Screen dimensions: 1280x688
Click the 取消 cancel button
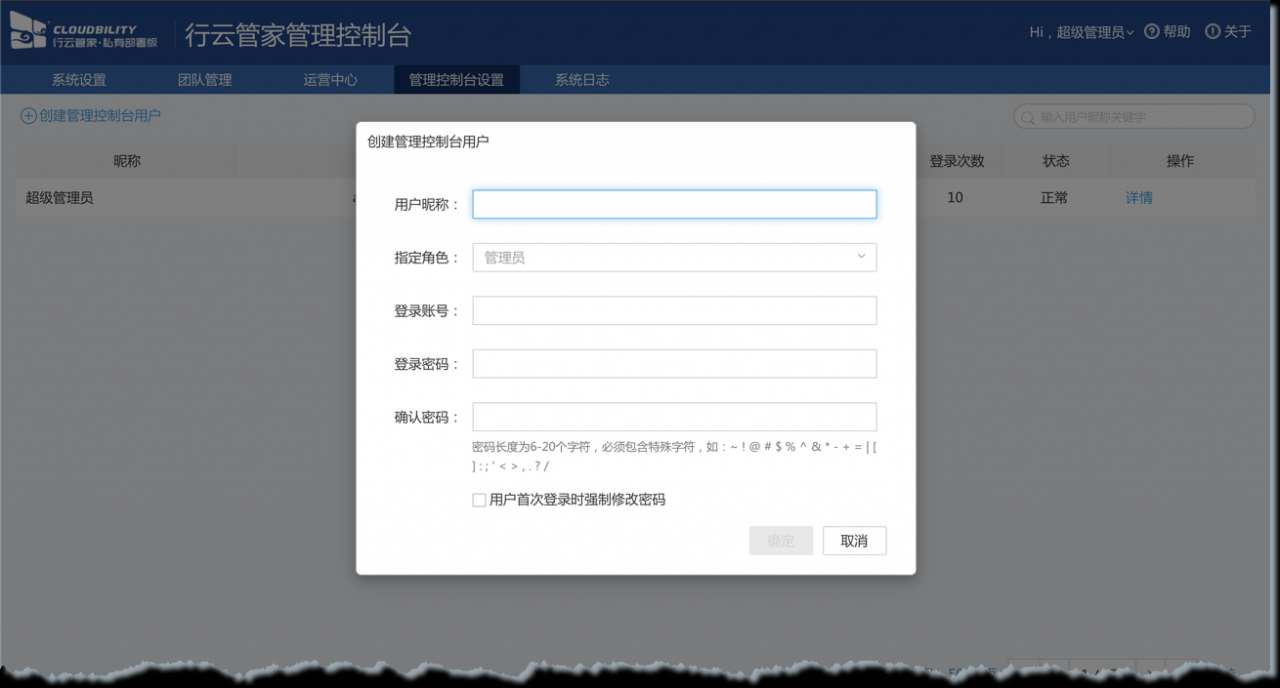pyautogui.click(x=854, y=541)
